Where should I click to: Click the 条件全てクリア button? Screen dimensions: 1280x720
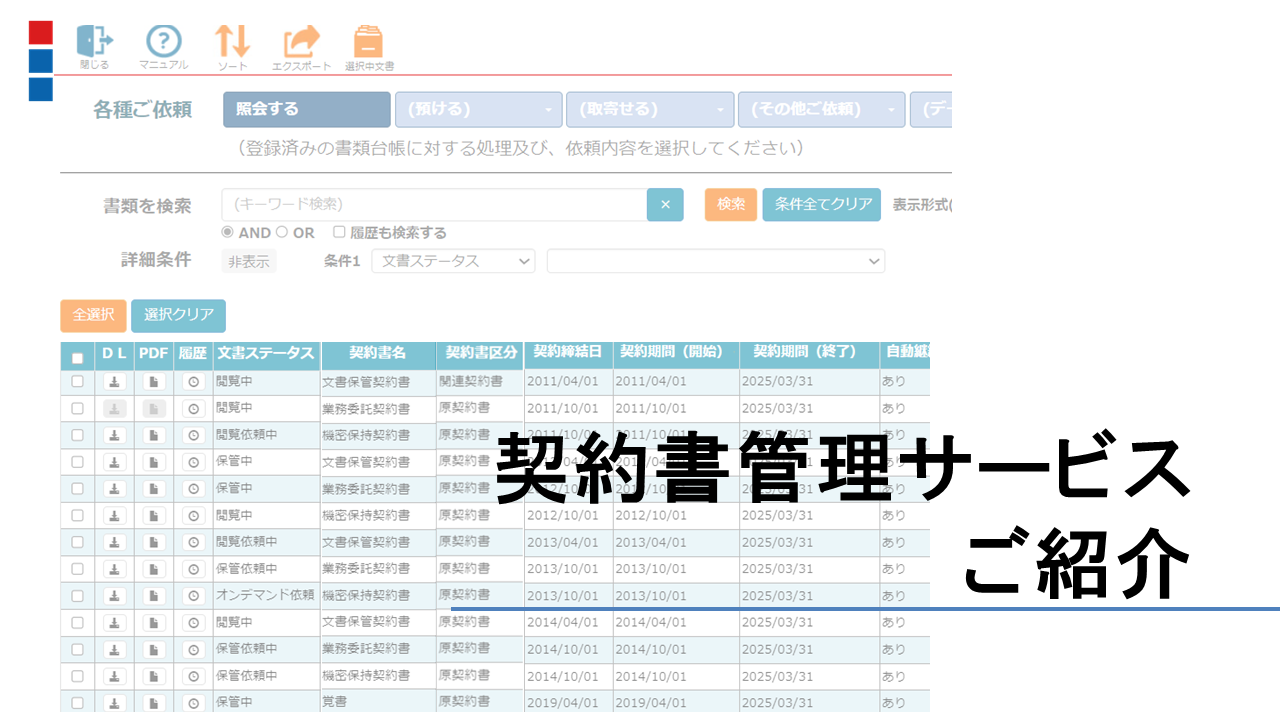(x=822, y=204)
